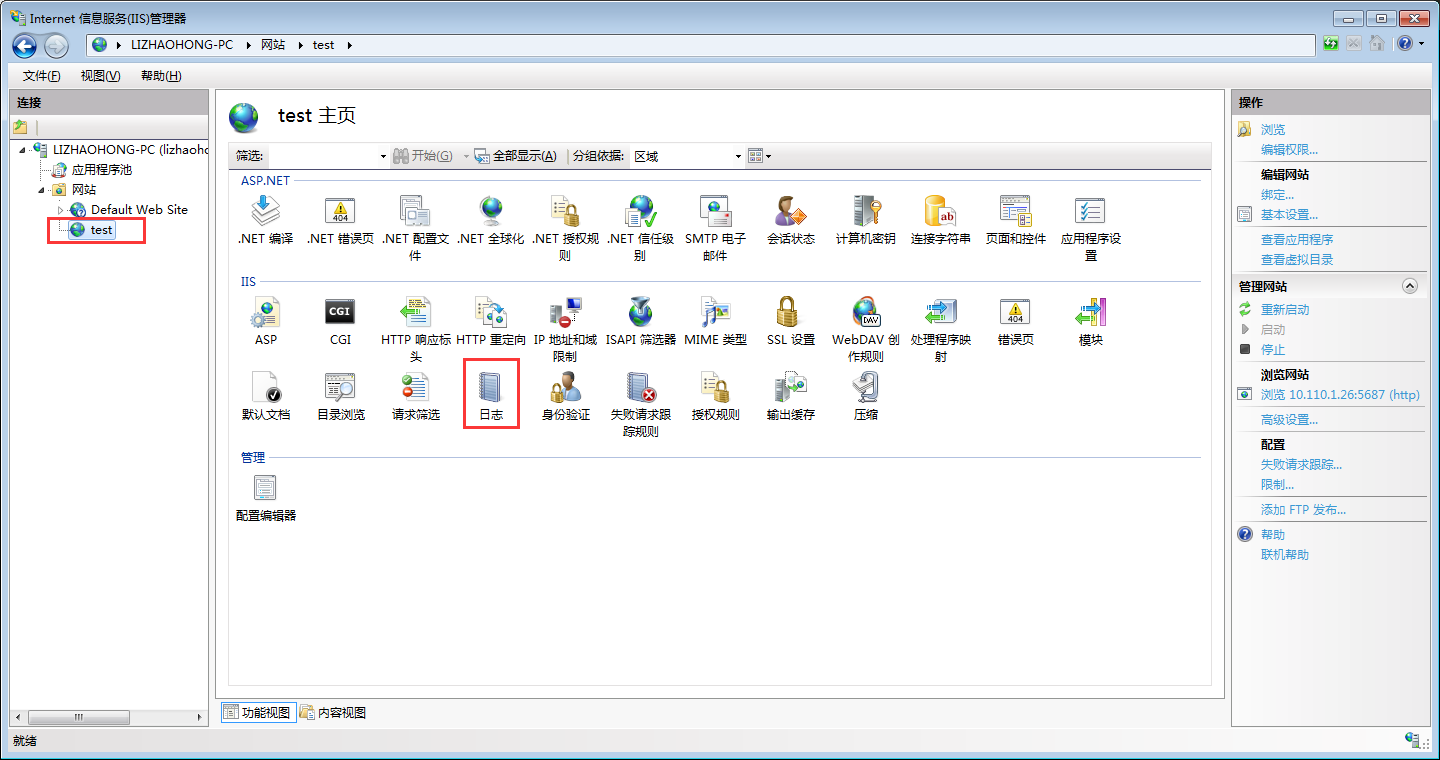Open the 计算机密钥 feature
Viewport: 1440px width, 760px height.
tap(866, 221)
